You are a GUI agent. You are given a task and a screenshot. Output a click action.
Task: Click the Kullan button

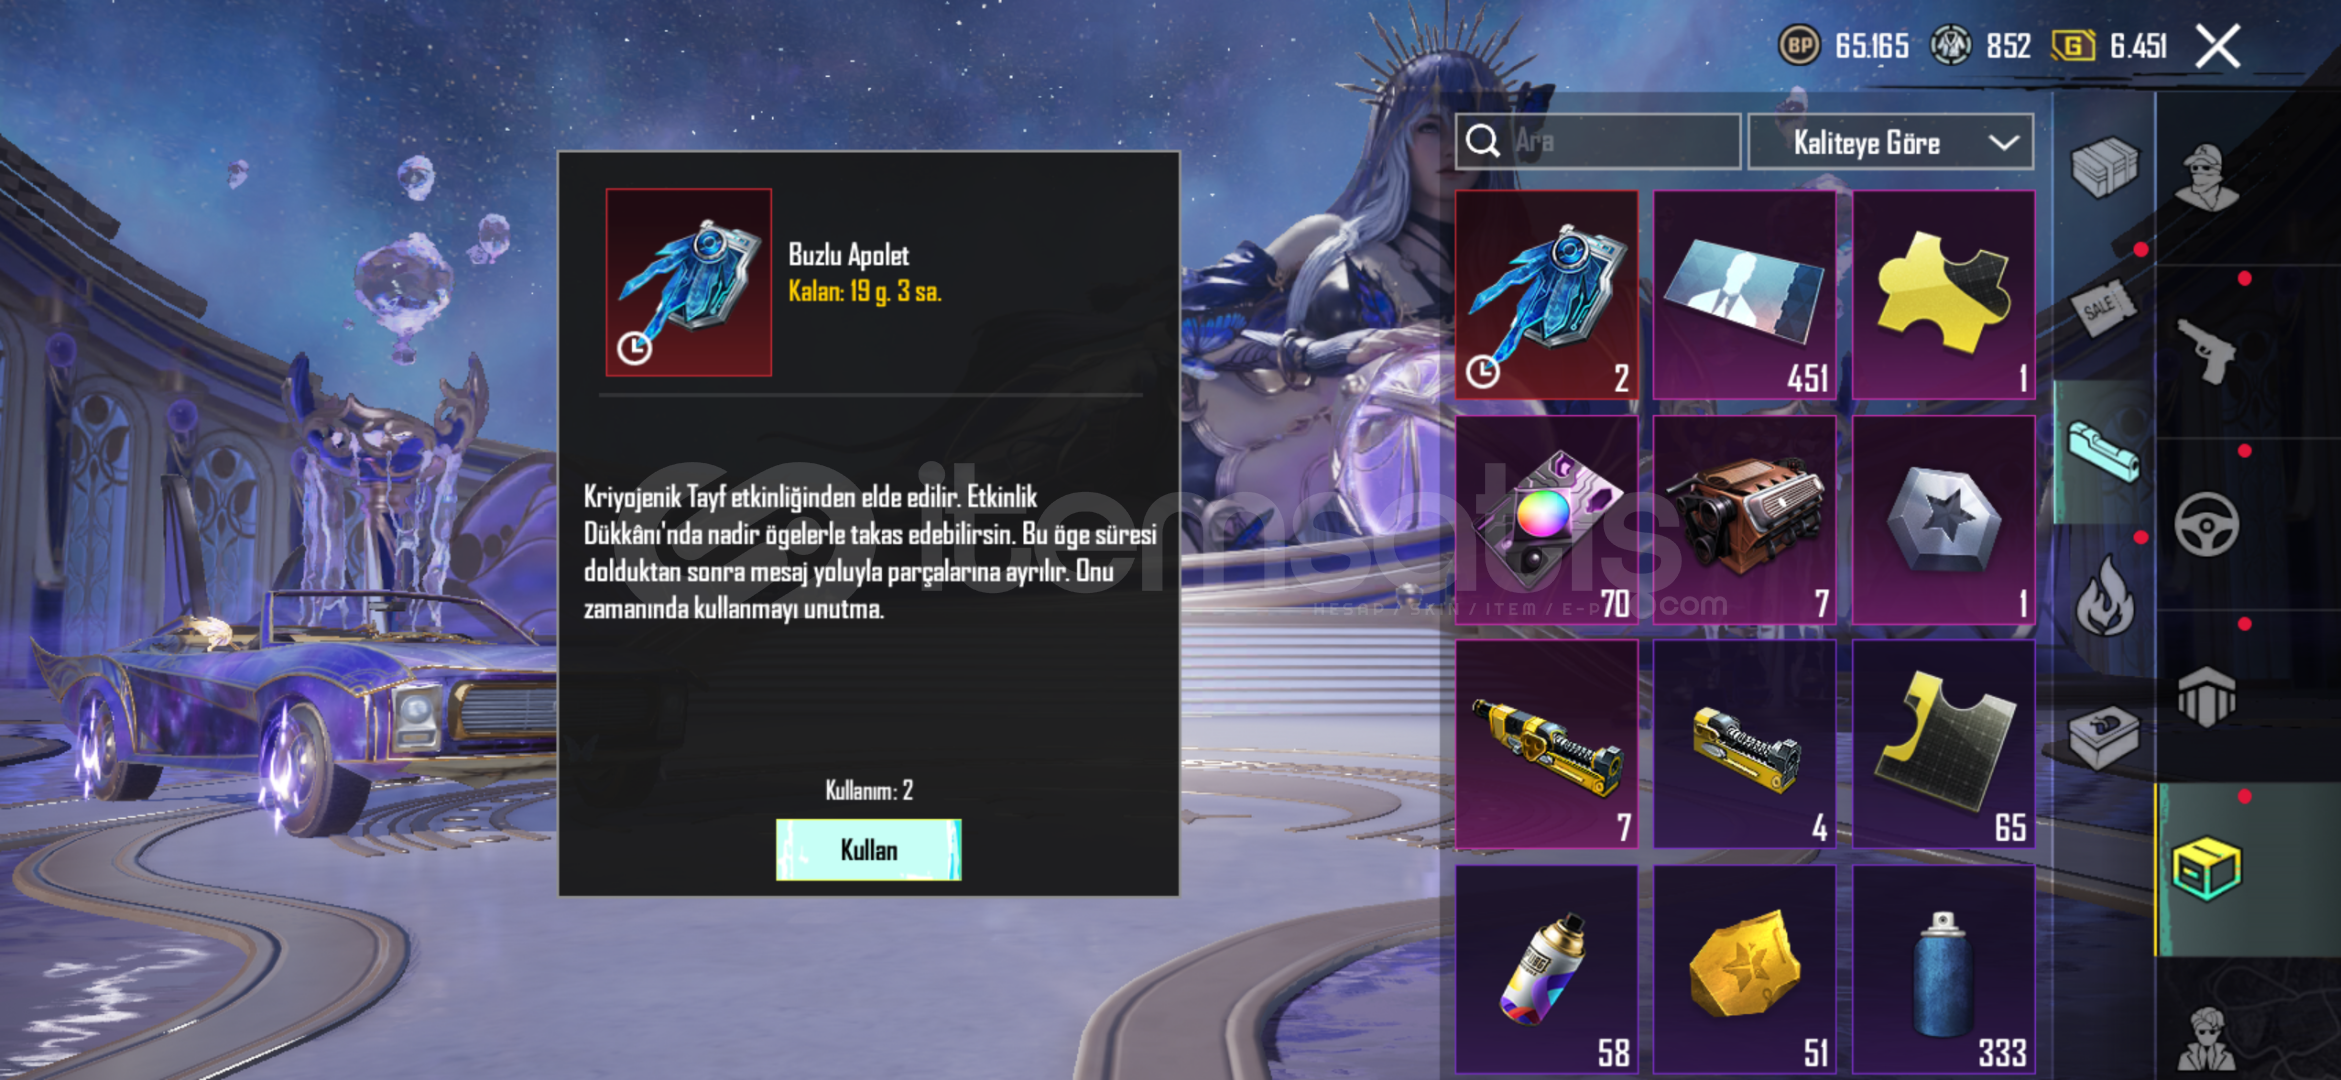868,850
